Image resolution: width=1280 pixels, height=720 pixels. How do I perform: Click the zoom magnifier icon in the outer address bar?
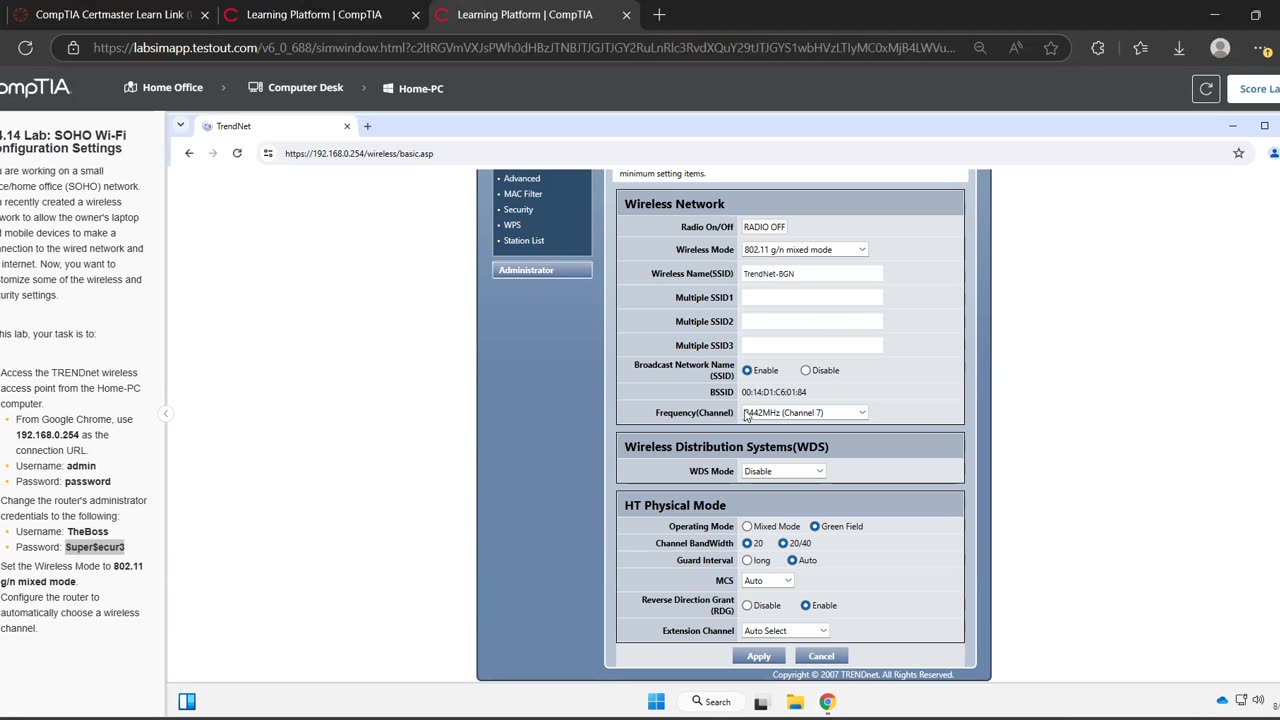[x=980, y=48]
